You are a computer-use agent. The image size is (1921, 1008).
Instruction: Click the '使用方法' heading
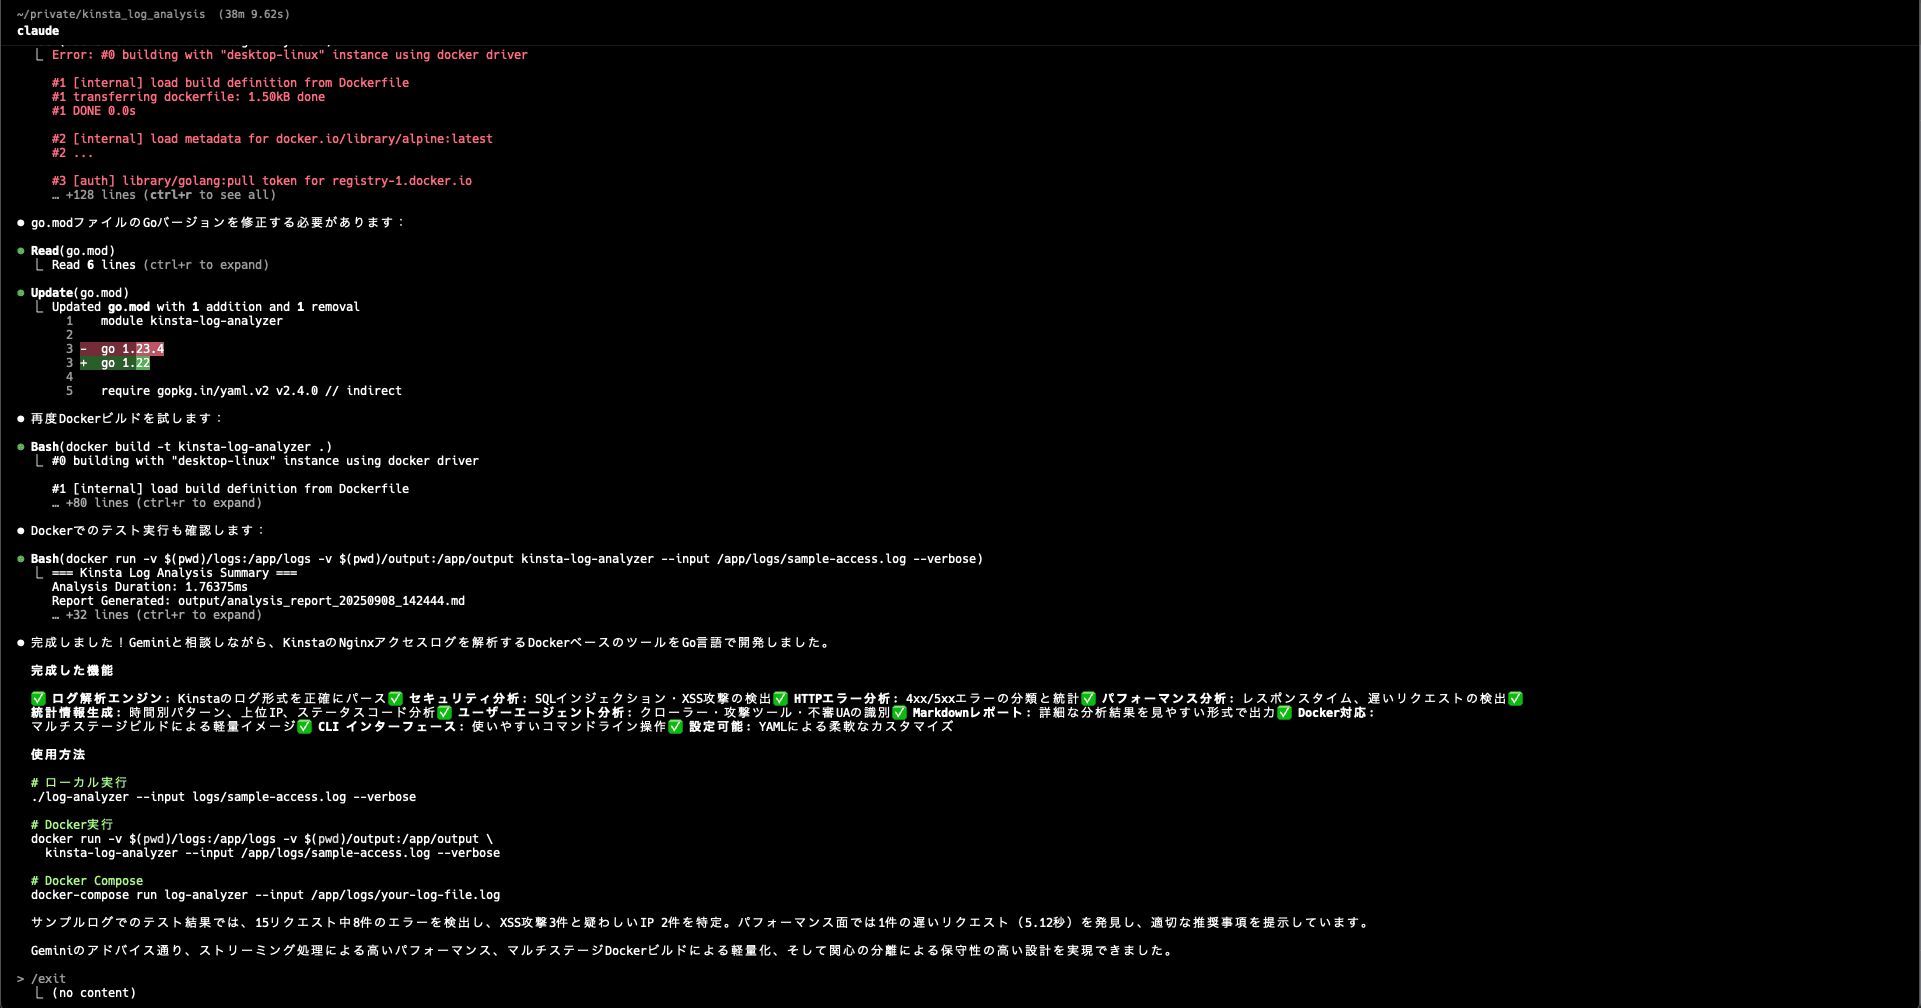[58, 755]
